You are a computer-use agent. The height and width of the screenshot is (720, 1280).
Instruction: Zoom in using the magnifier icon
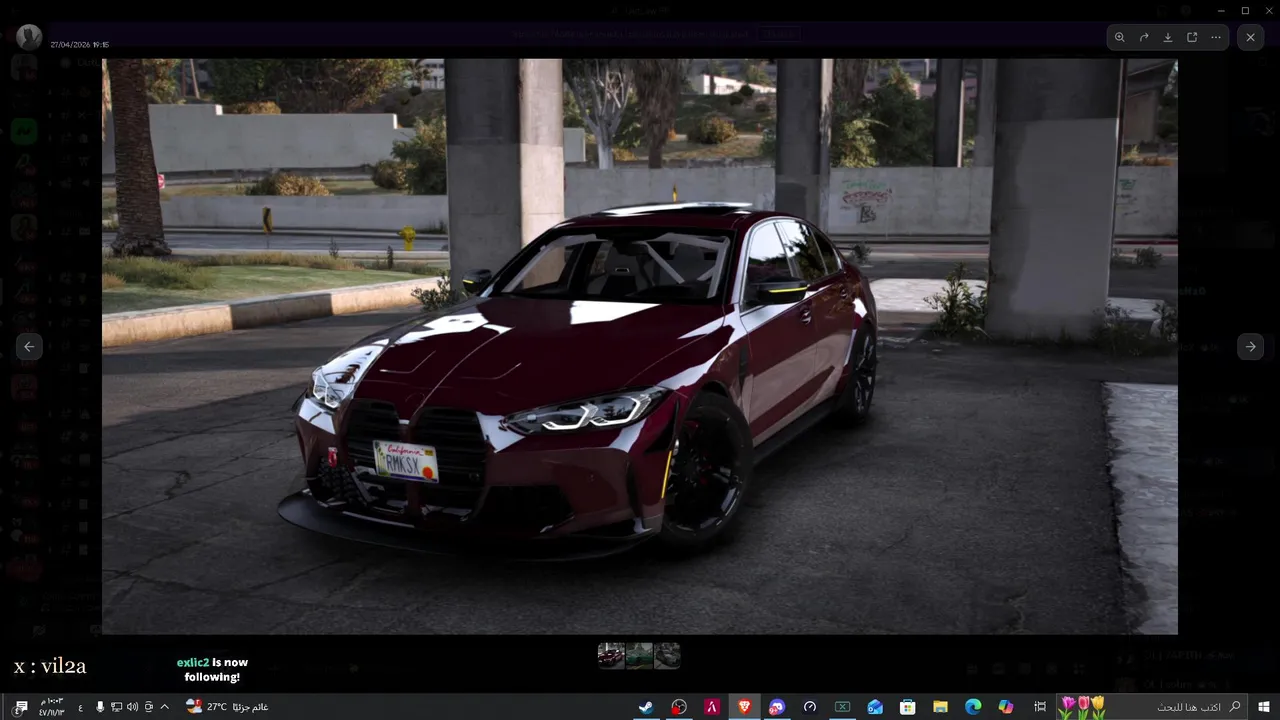click(1120, 37)
